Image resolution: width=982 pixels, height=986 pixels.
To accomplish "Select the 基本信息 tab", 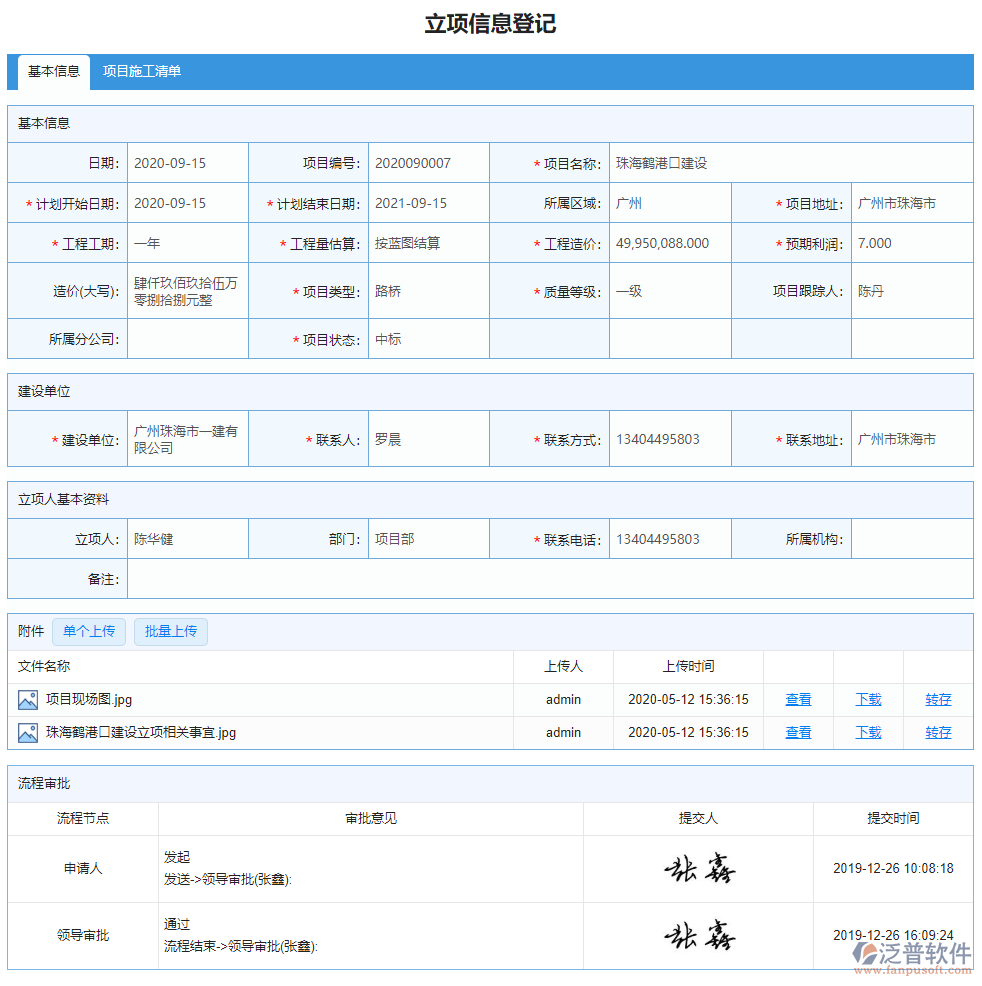I will click(53, 72).
